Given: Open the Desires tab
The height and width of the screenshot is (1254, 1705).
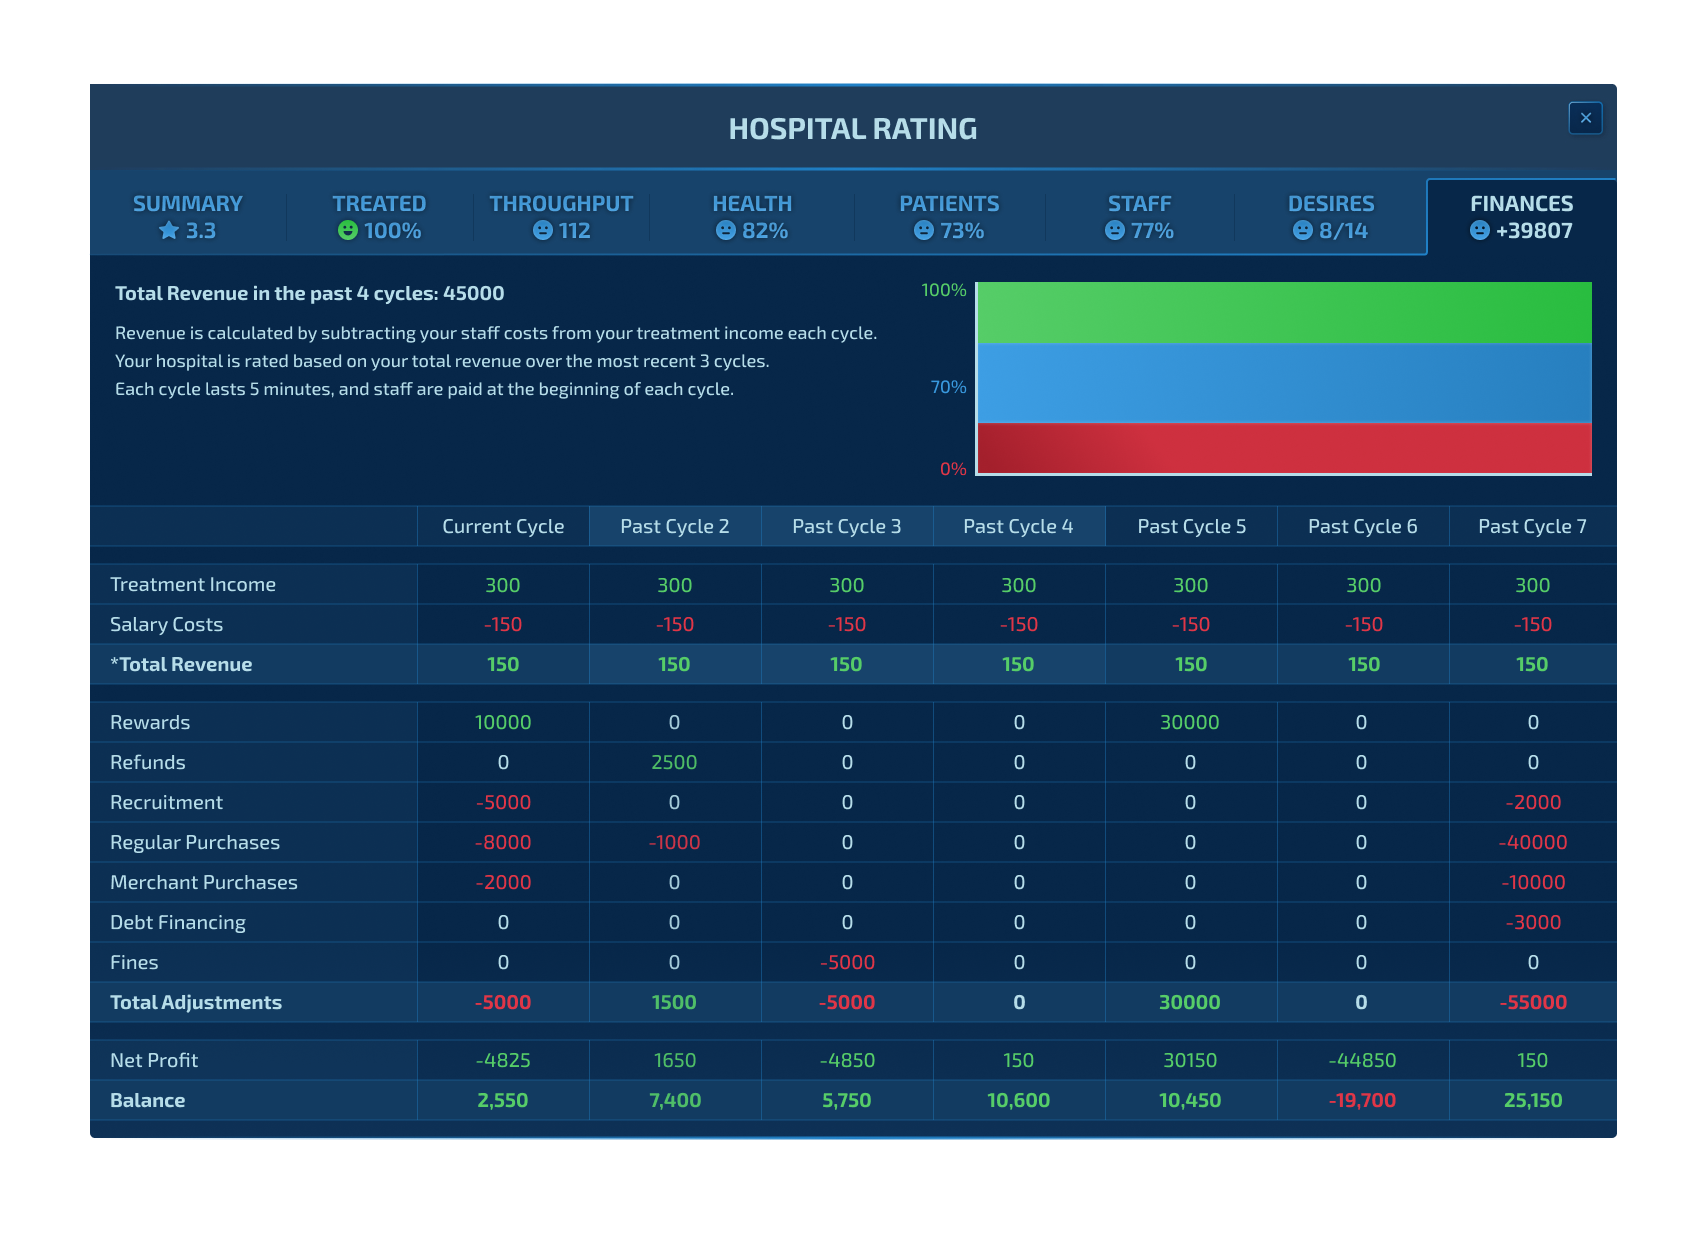Looking at the screenshot, I should [1331, 217].
